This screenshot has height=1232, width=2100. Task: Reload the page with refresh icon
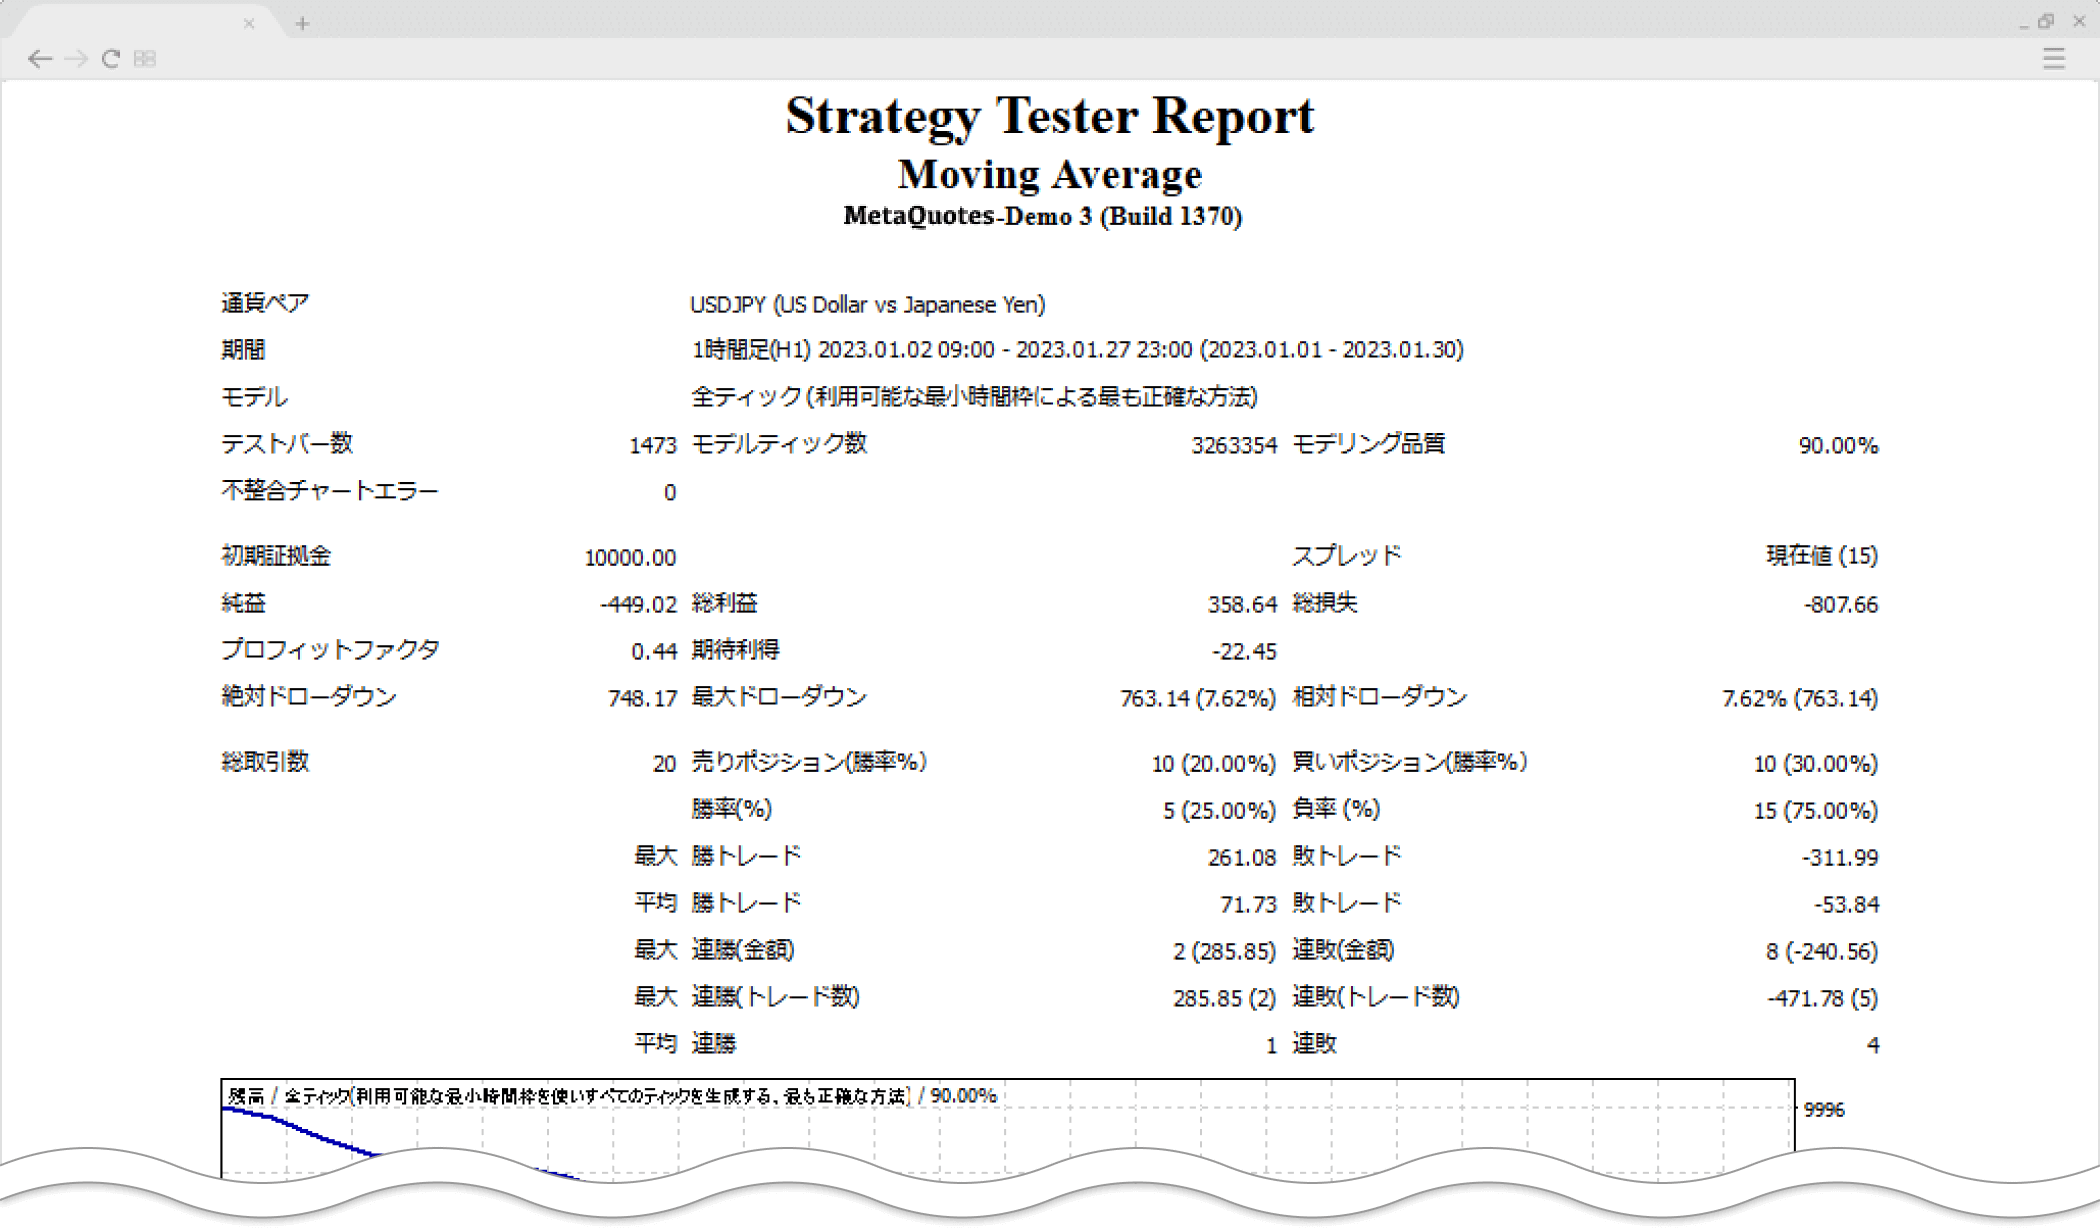click(x=111, y=59)
